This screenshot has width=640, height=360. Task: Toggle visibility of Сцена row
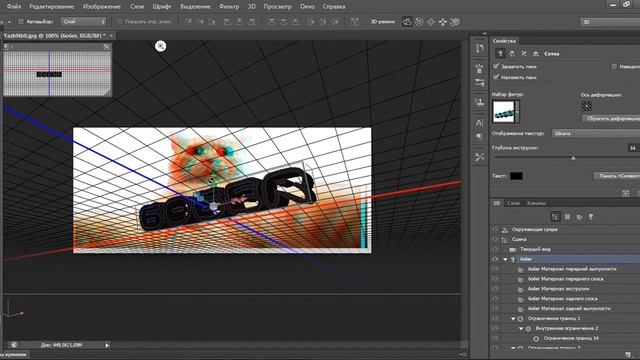click(495, 239)
